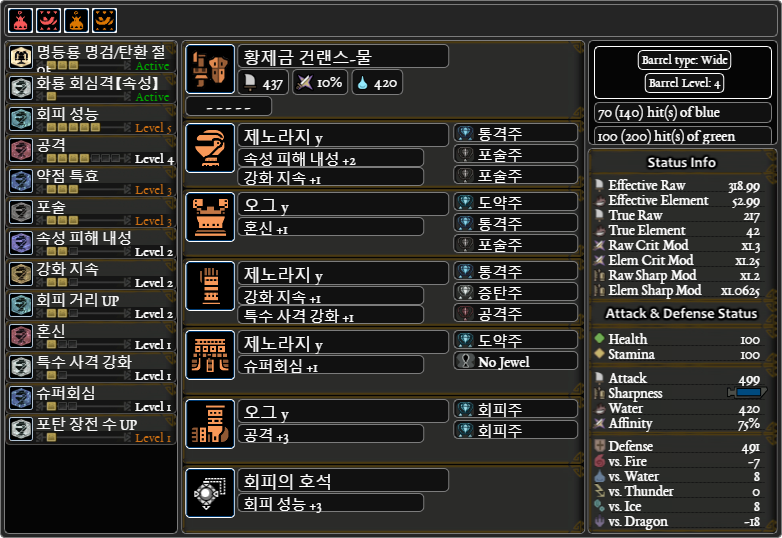Click the first red set bonus icon
Screen dimensions: 782x538
pyautogui.click(x=20, y=20)
